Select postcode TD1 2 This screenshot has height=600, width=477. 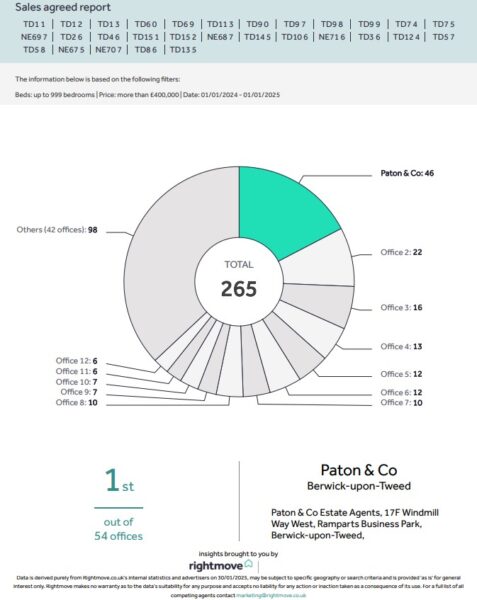pos(71,24)
